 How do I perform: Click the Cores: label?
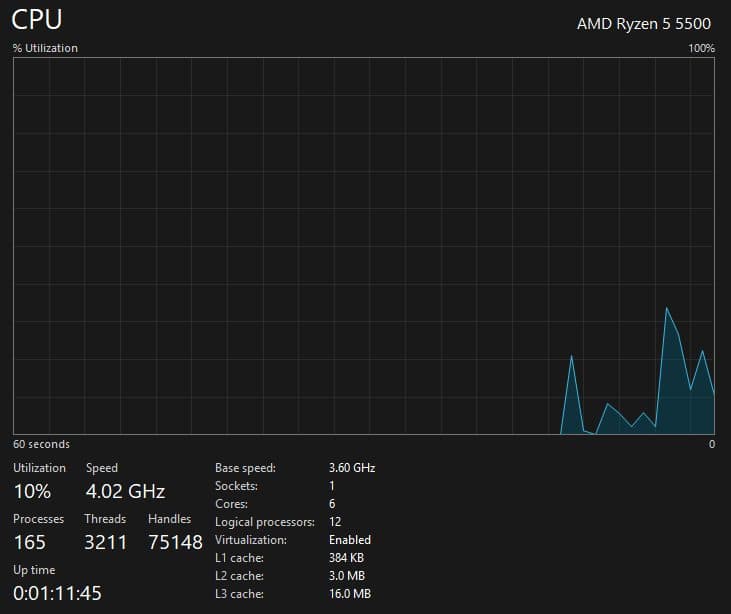click(231, 504)
